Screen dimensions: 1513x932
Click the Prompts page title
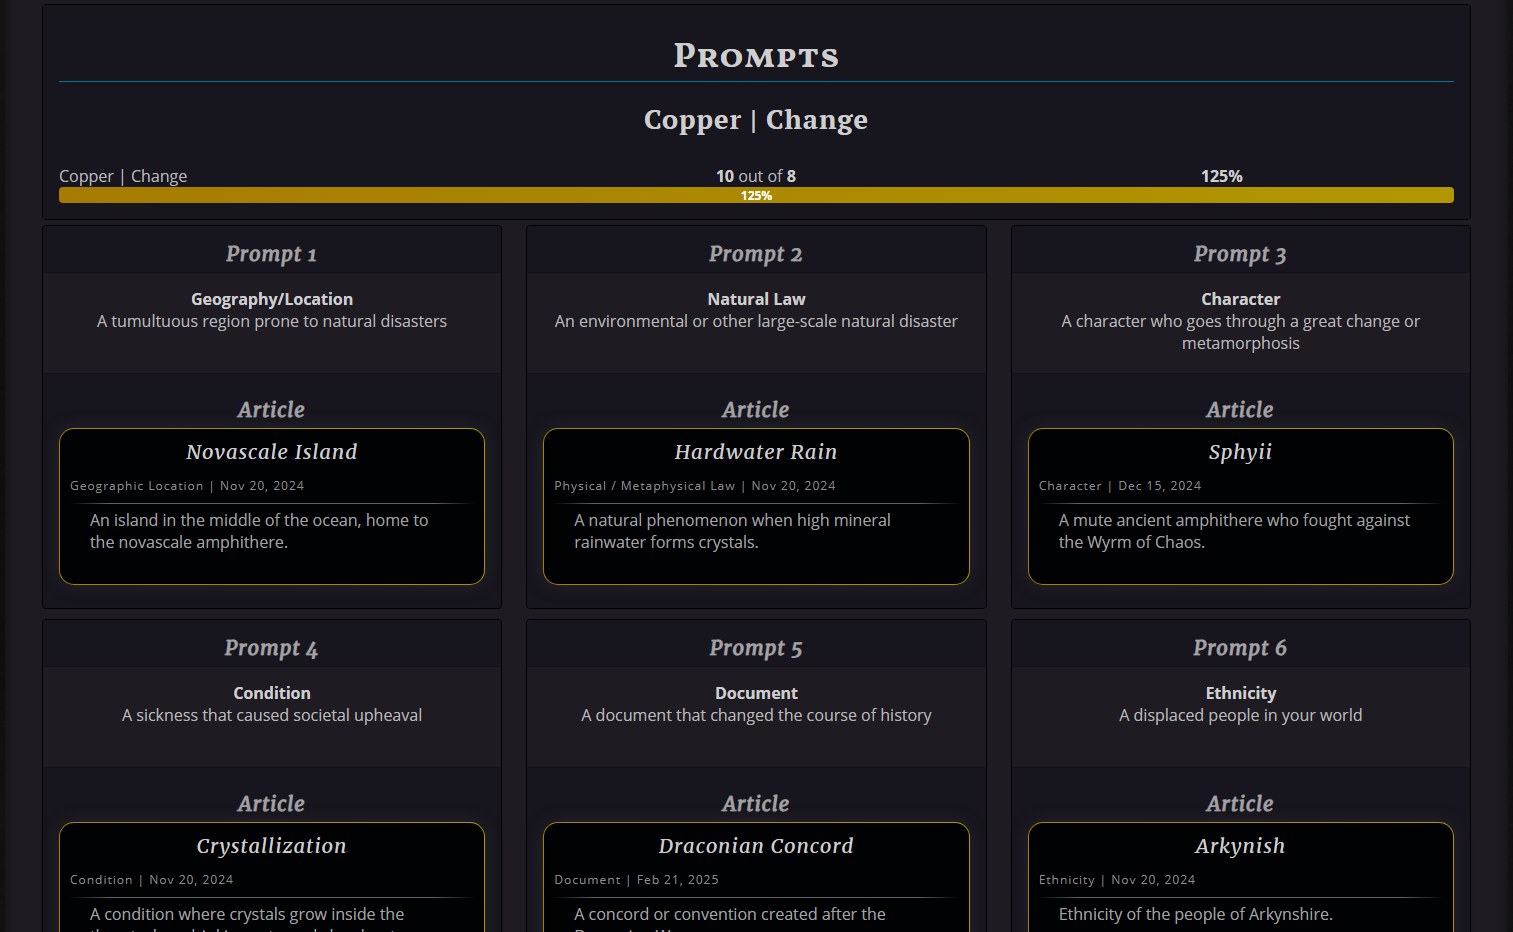point(756,55)
